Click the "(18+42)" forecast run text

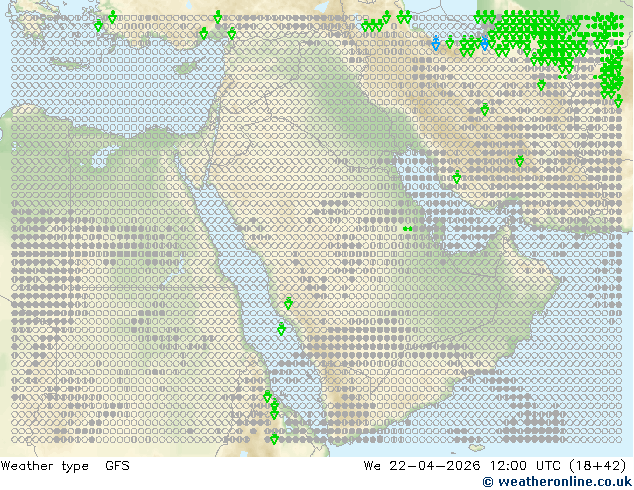(x=598, y=466)
